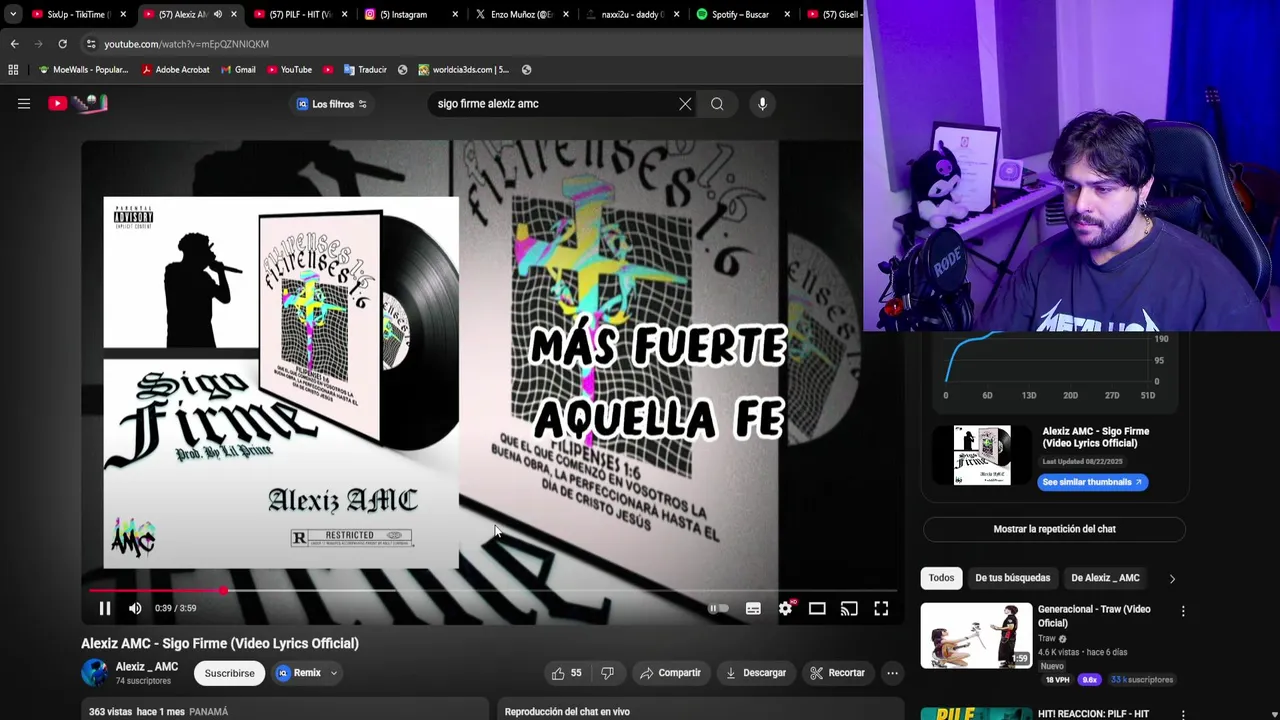Reload the page with the refresh icon
Image resolution: width=1280 pixels, height=720 pixels.
(62, 44)
